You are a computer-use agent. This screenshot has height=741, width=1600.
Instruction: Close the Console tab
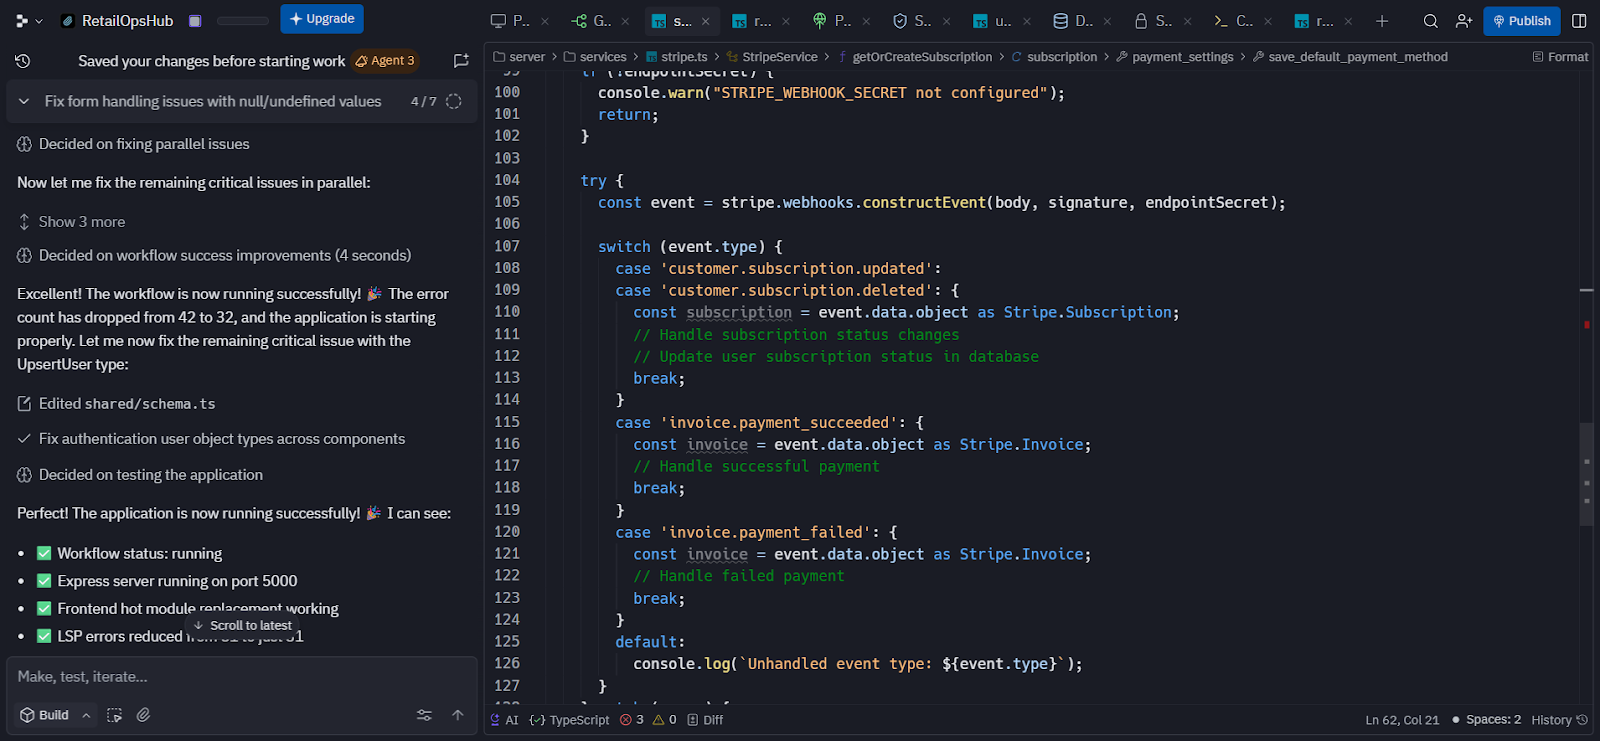(1268, 21)
